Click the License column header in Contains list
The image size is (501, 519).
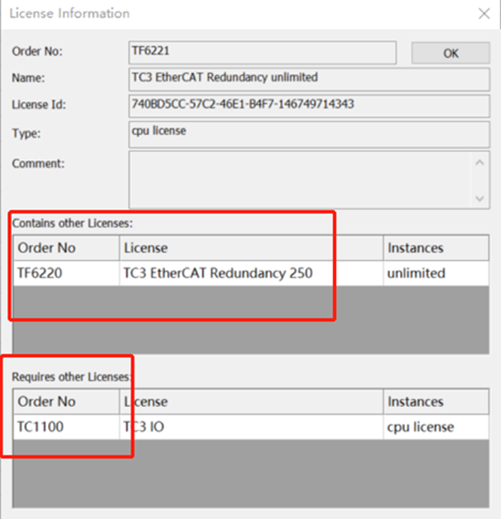[x=251, y=248]
